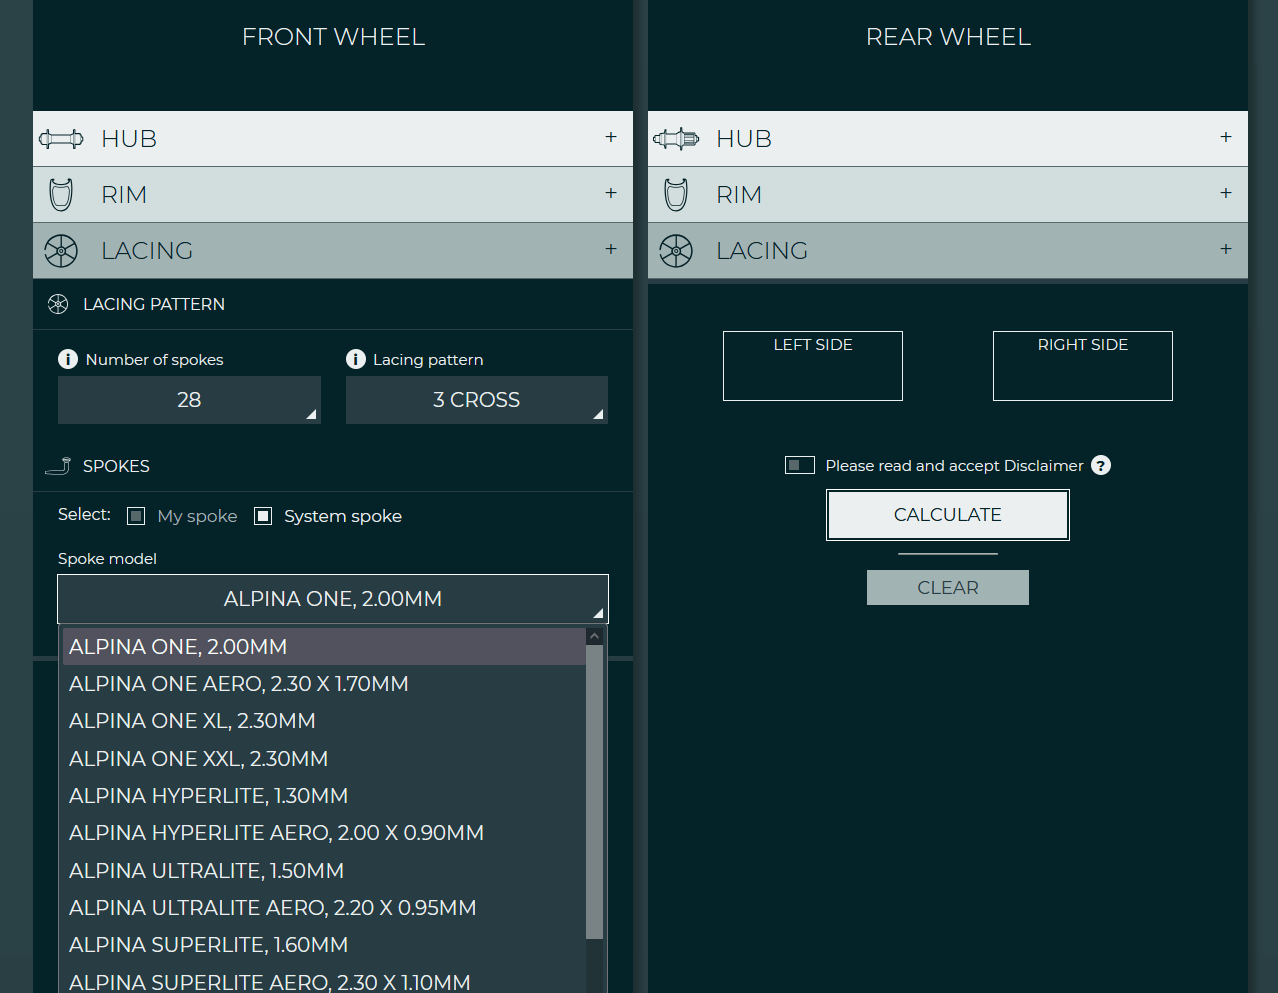
Task: Choose ALPINA ULTRALITE, 1.50MM option
Action: tap(324, 871)
